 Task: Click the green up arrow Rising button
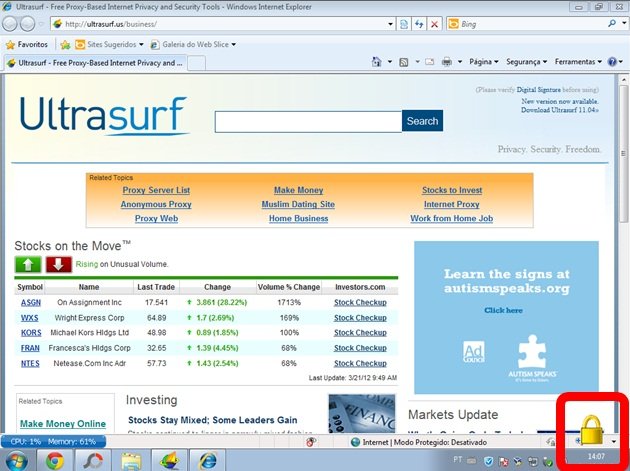28,264
